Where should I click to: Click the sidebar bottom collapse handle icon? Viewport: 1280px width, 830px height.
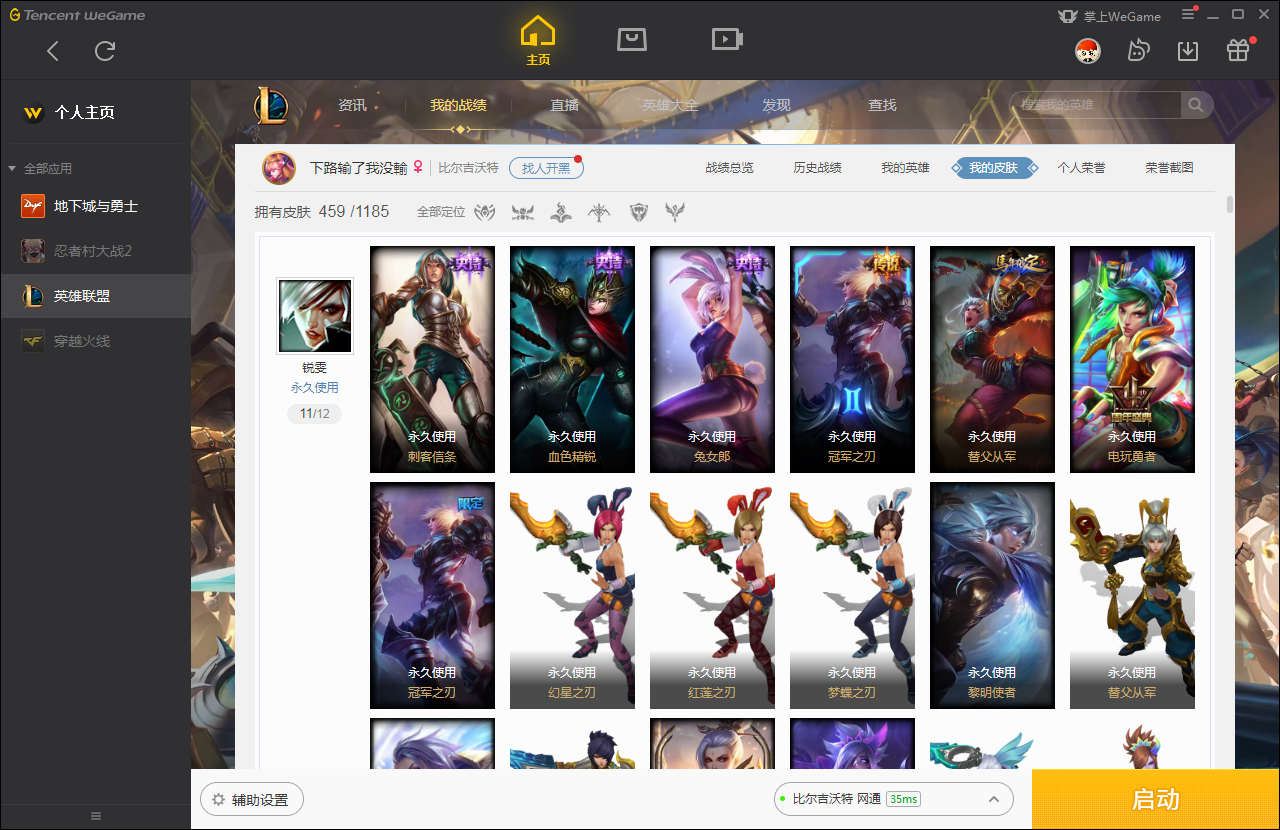pos(96,816)
